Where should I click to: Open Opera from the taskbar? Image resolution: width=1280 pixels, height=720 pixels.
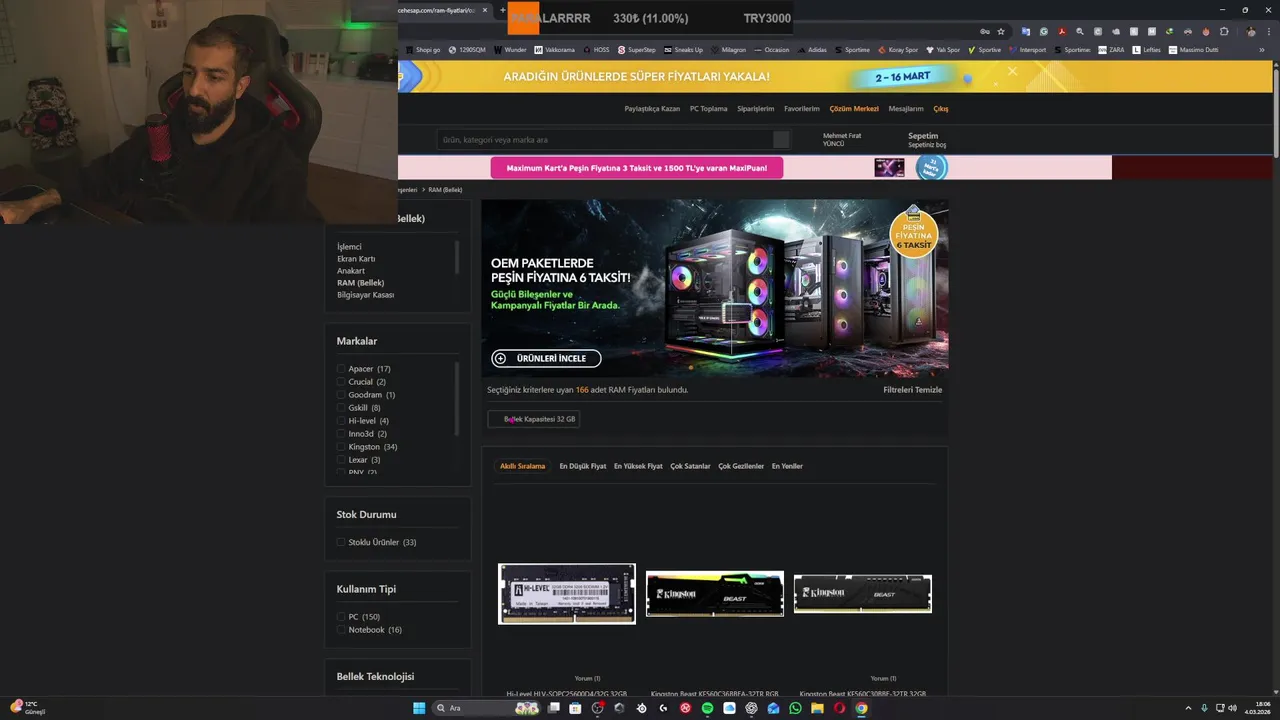[x=839, y=708]
